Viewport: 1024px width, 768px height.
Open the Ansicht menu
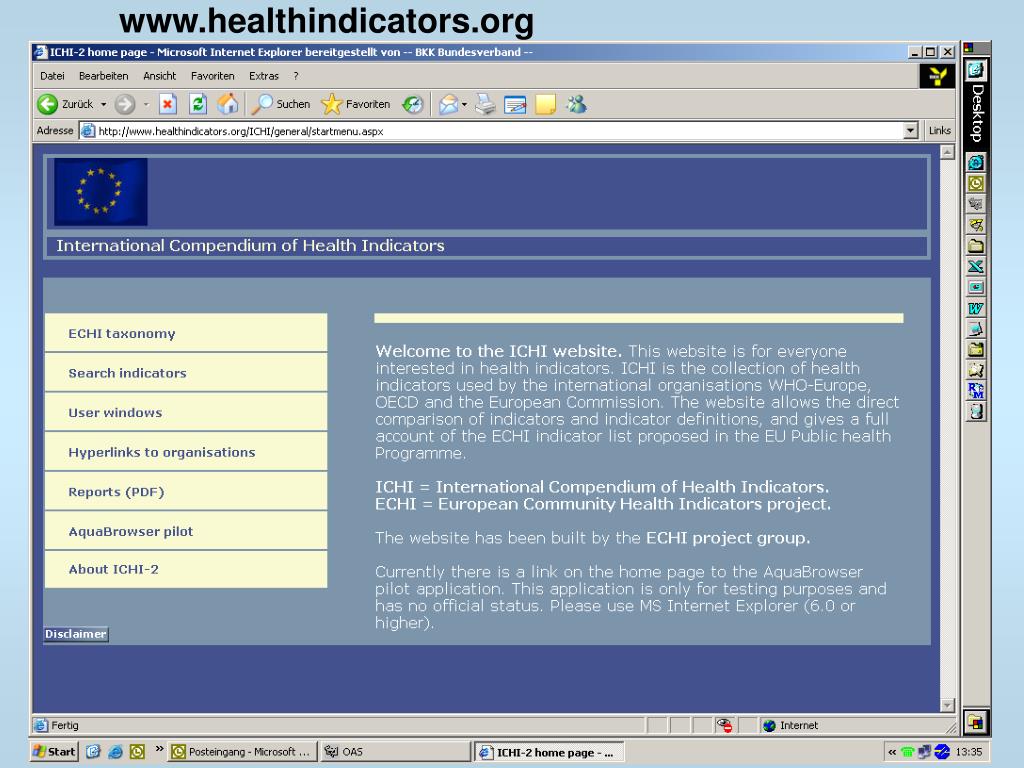[x=159, y=76]
